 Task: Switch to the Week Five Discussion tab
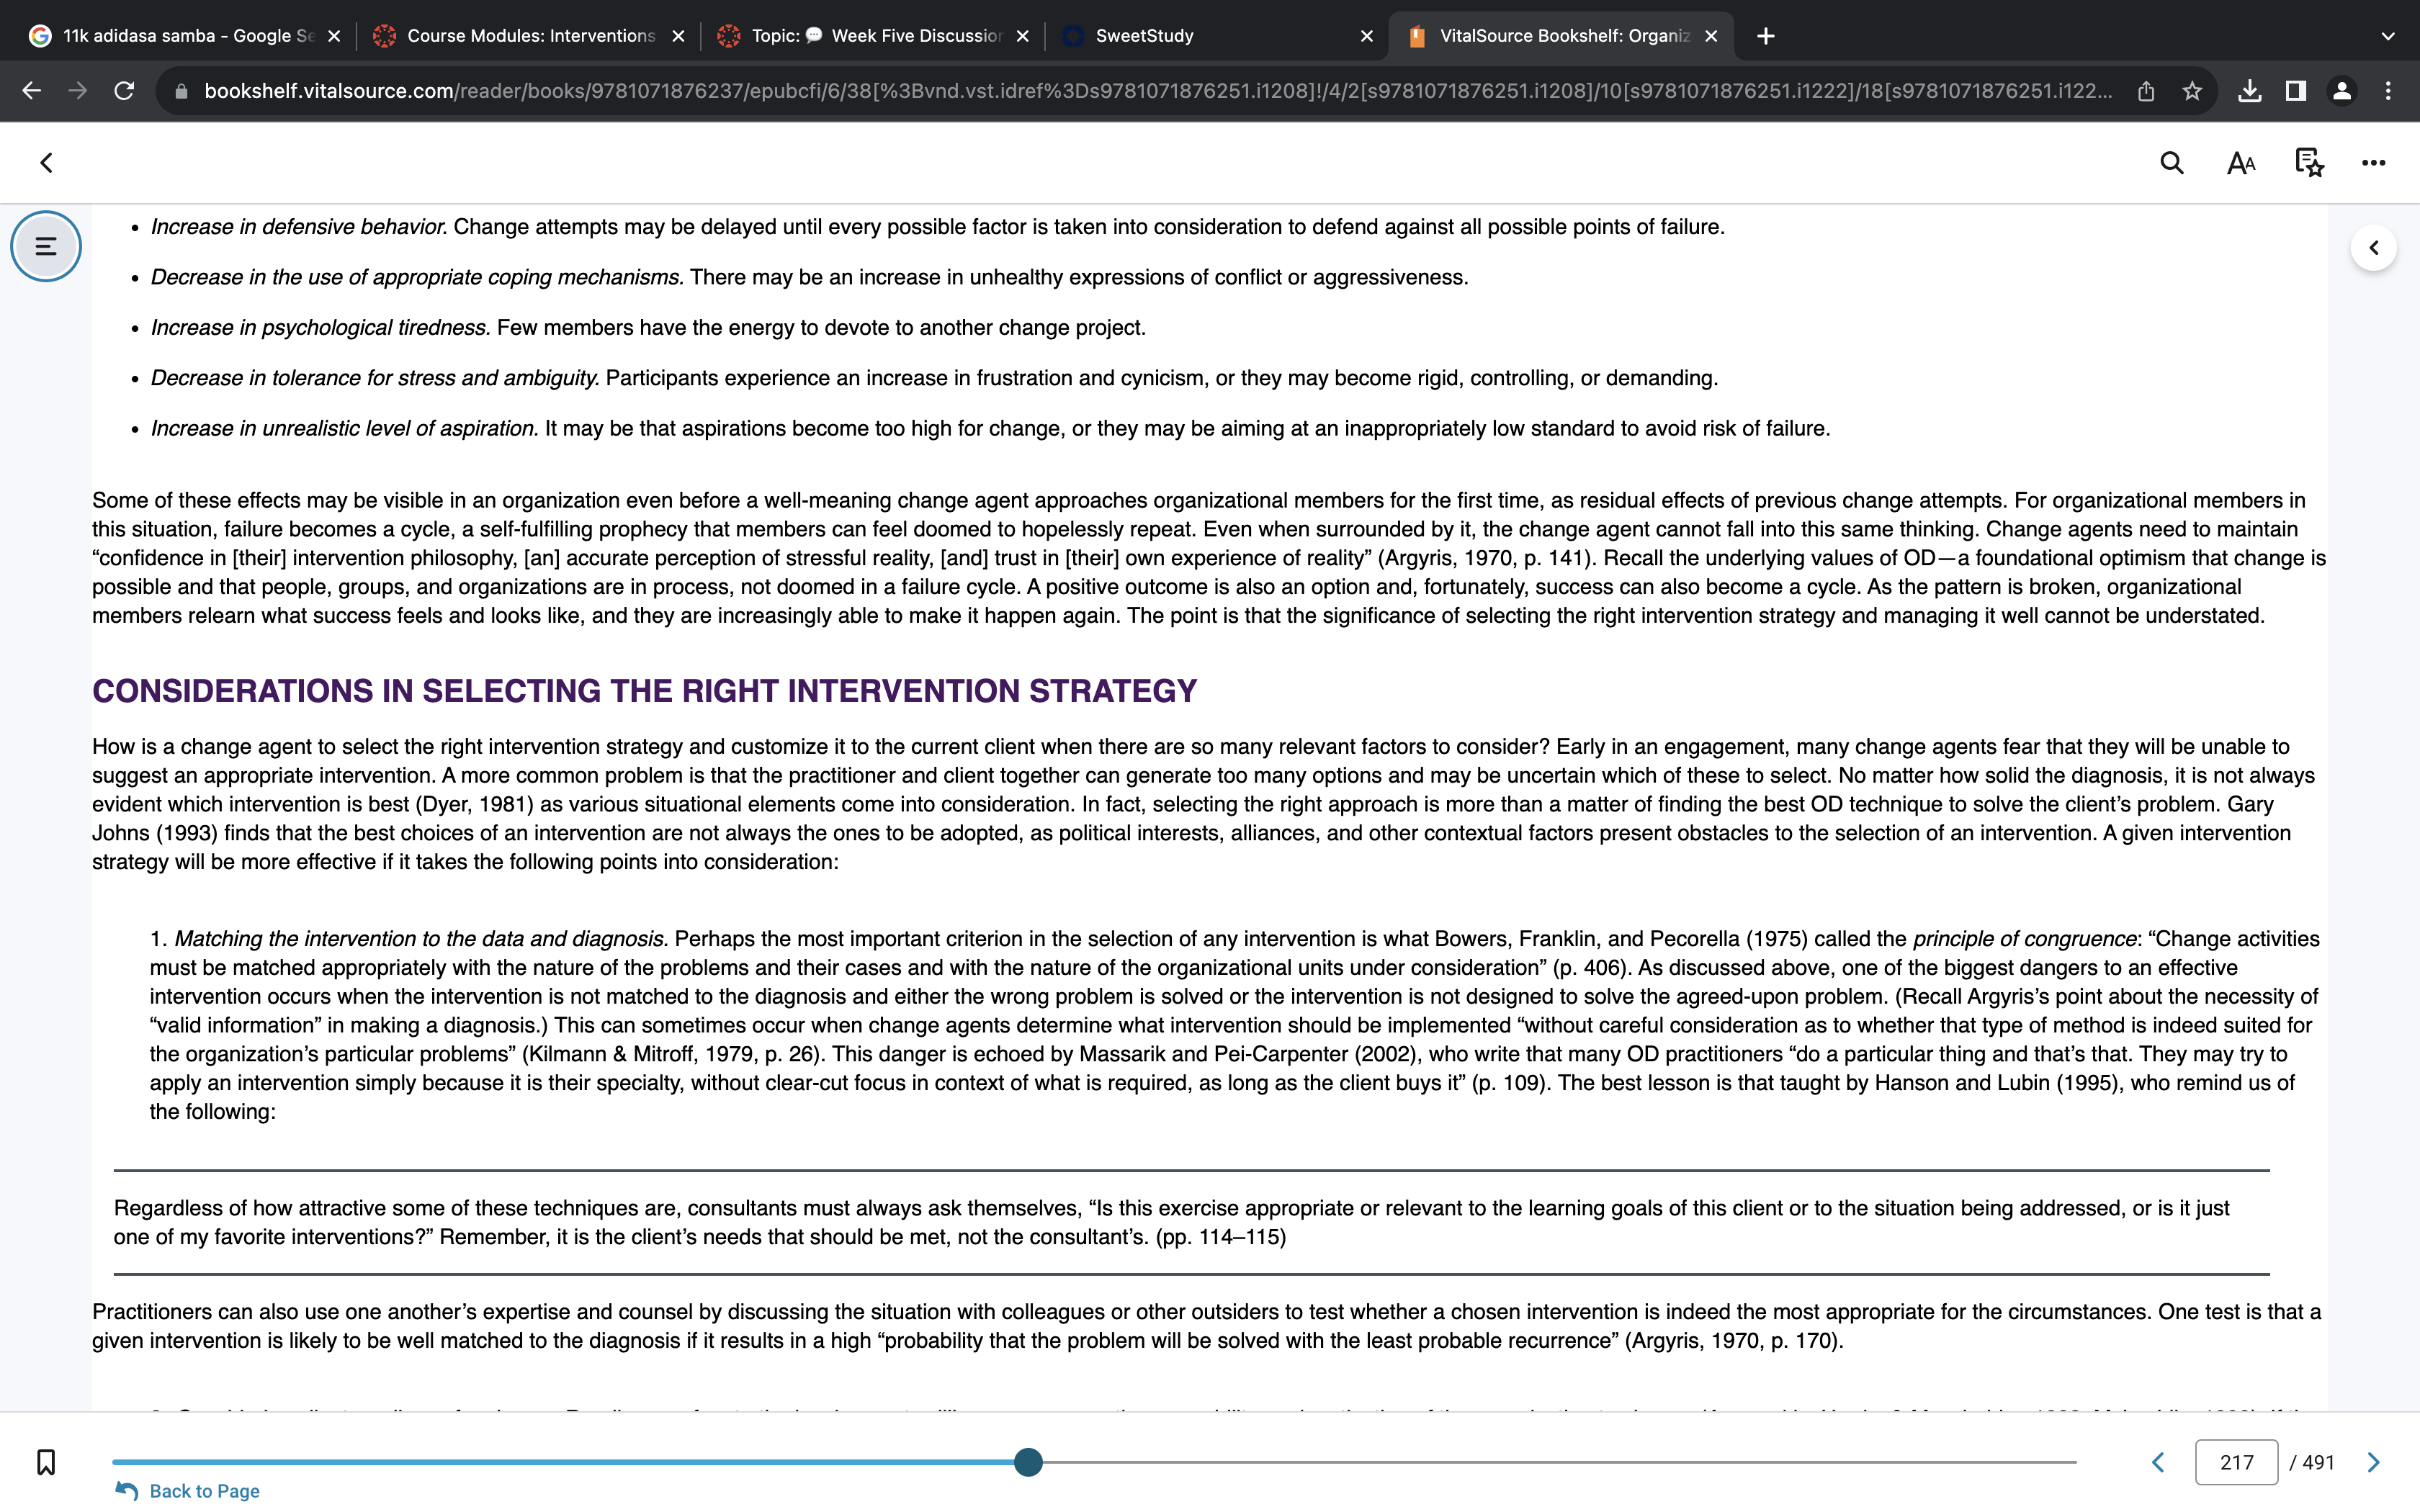tap(872, 36)
